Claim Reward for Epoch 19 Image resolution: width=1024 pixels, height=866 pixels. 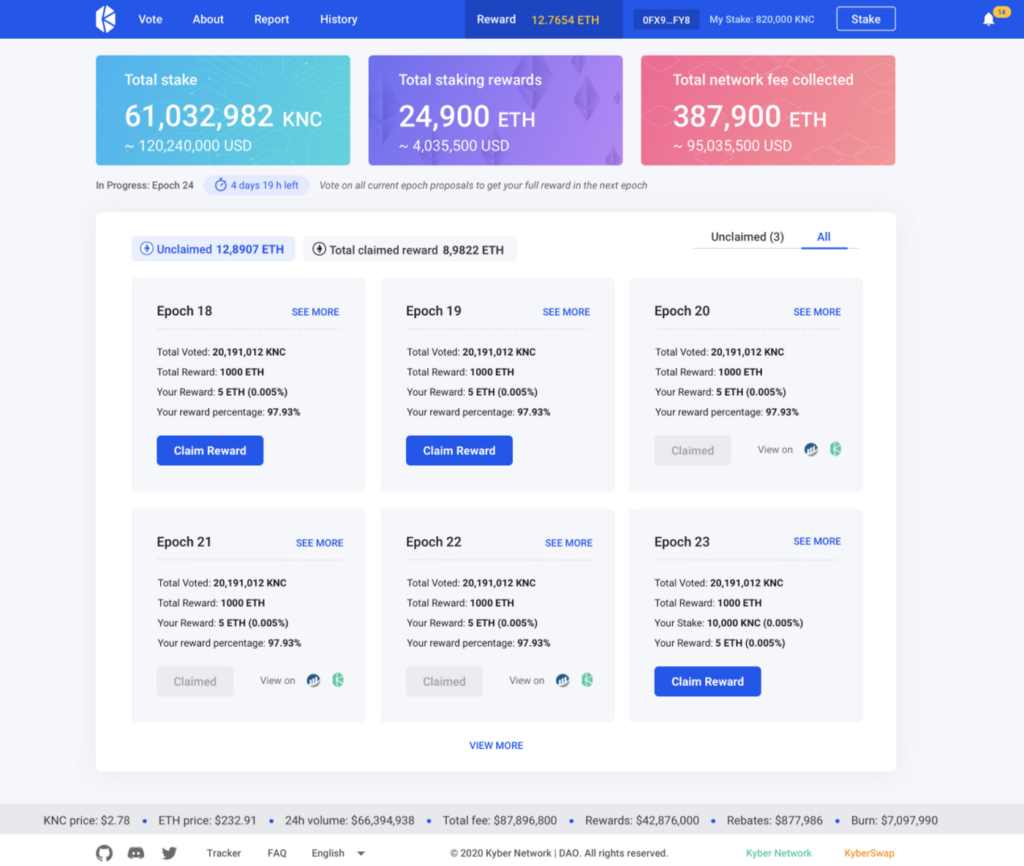click(x=459, y=451)
